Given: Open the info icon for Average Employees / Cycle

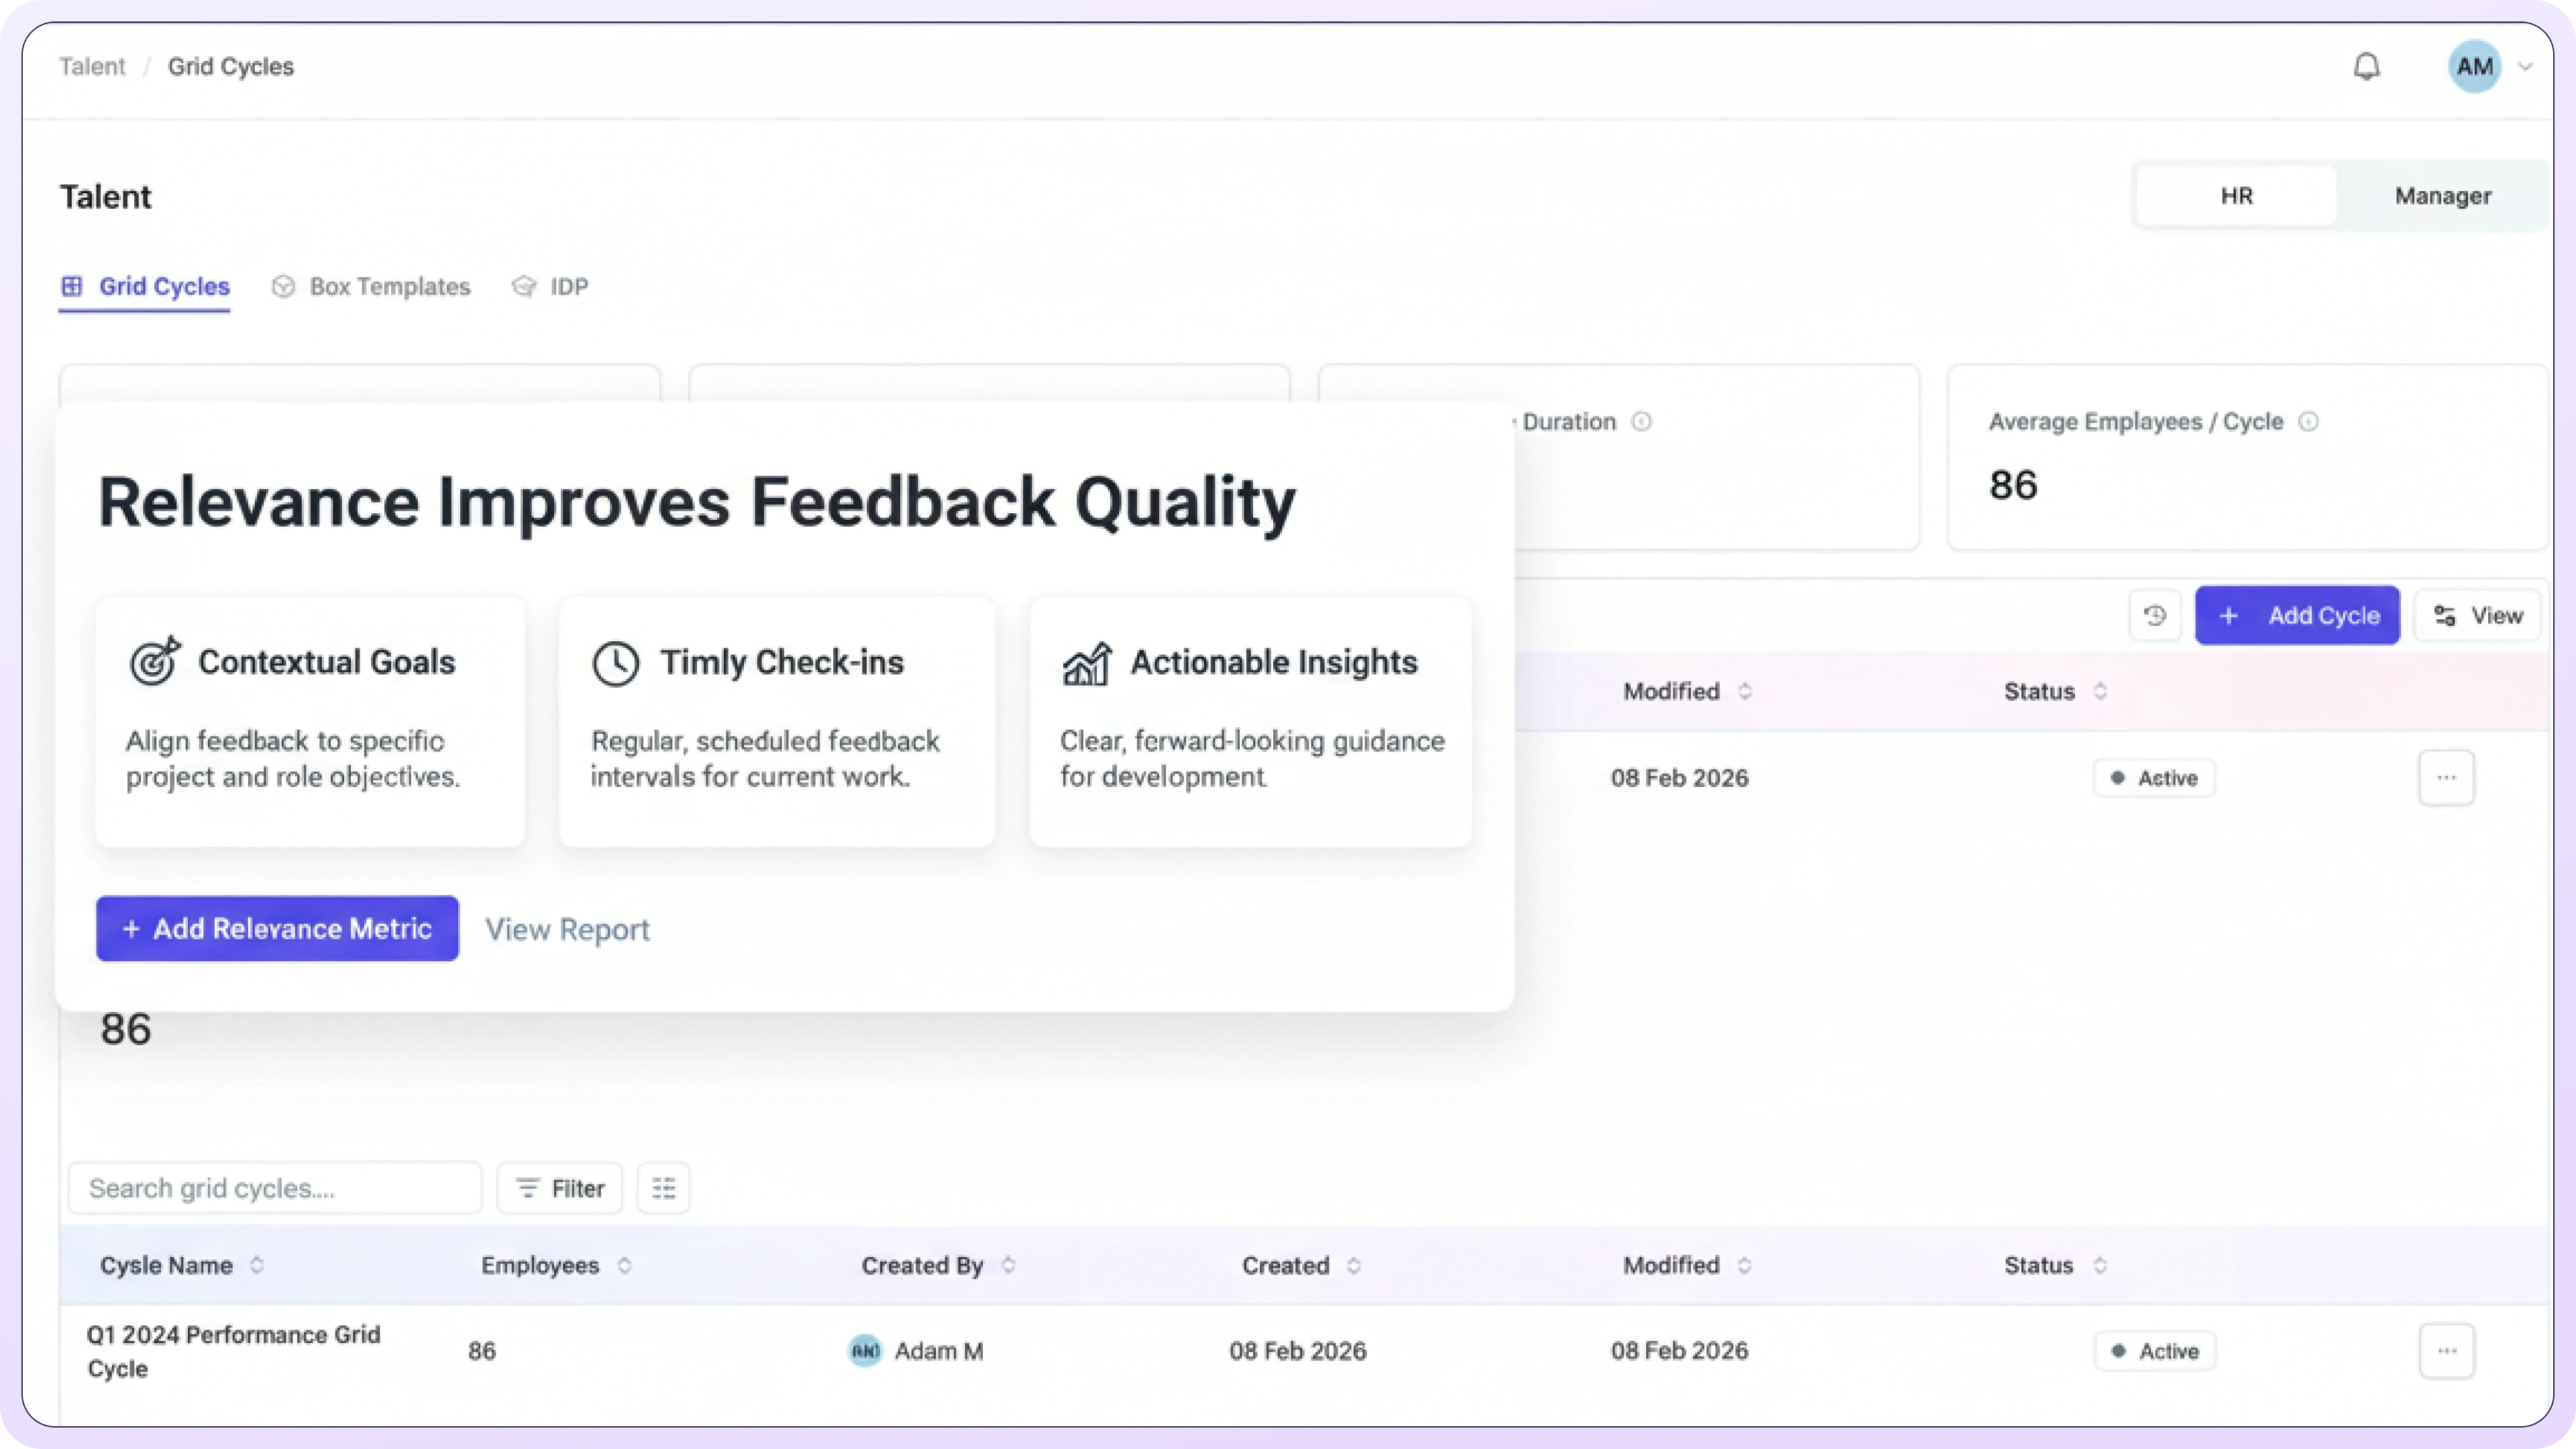Looking at the screenshot, I should [2309, 422].
